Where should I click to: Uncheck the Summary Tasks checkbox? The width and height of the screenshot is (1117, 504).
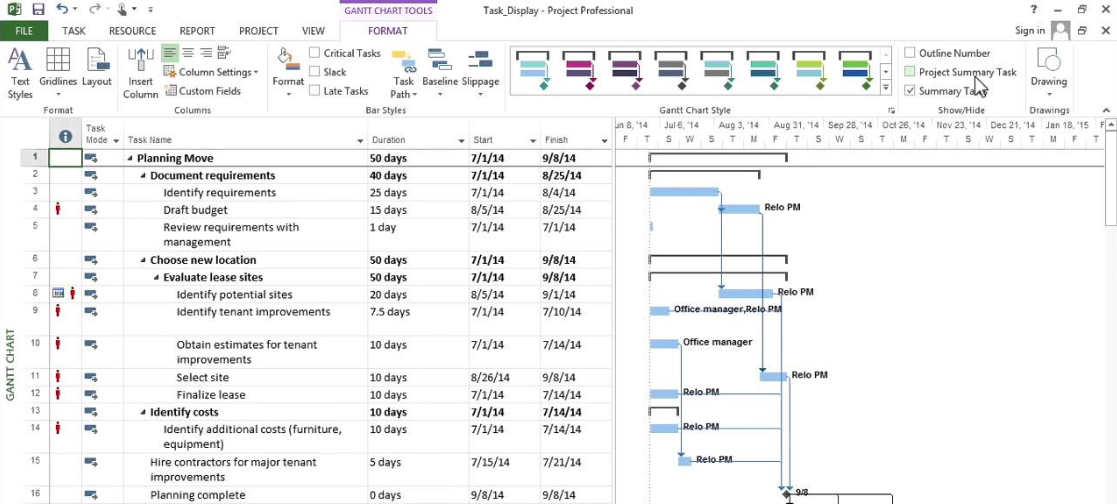910,91
